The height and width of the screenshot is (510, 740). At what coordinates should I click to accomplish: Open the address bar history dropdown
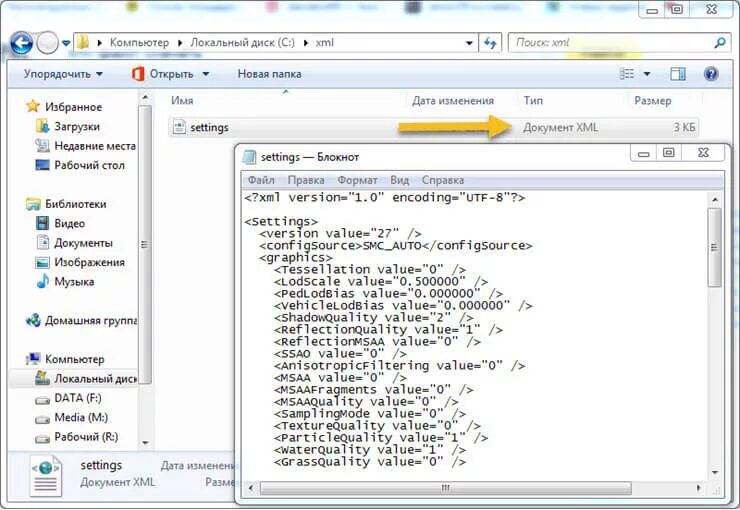click(x=469, y=43)
